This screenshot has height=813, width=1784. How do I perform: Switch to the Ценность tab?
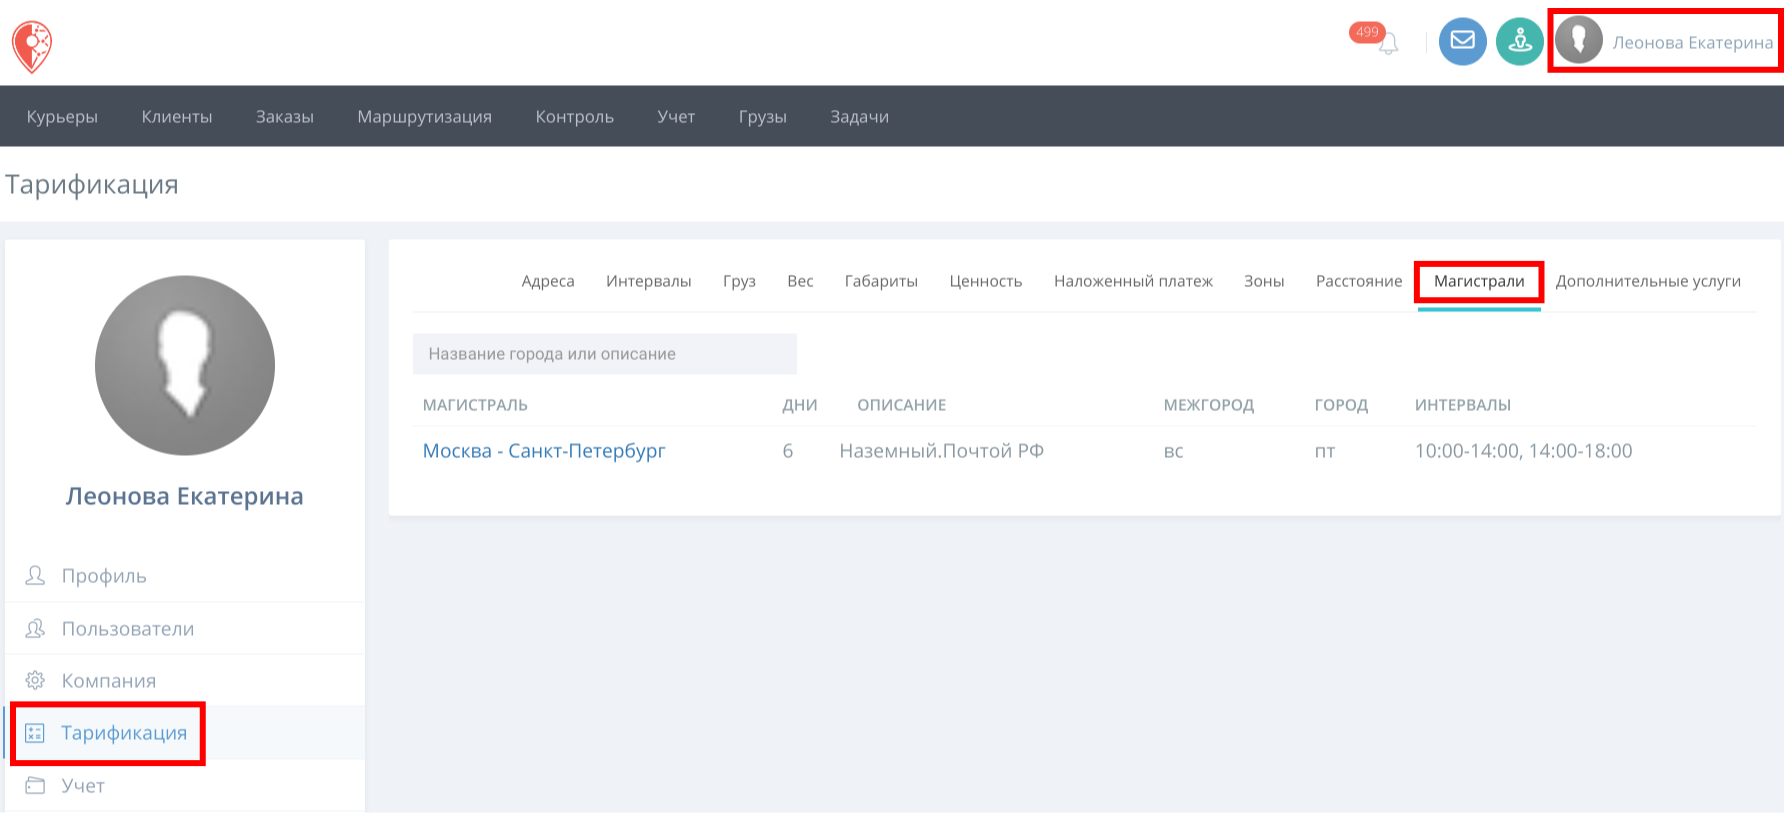(986, 281)
